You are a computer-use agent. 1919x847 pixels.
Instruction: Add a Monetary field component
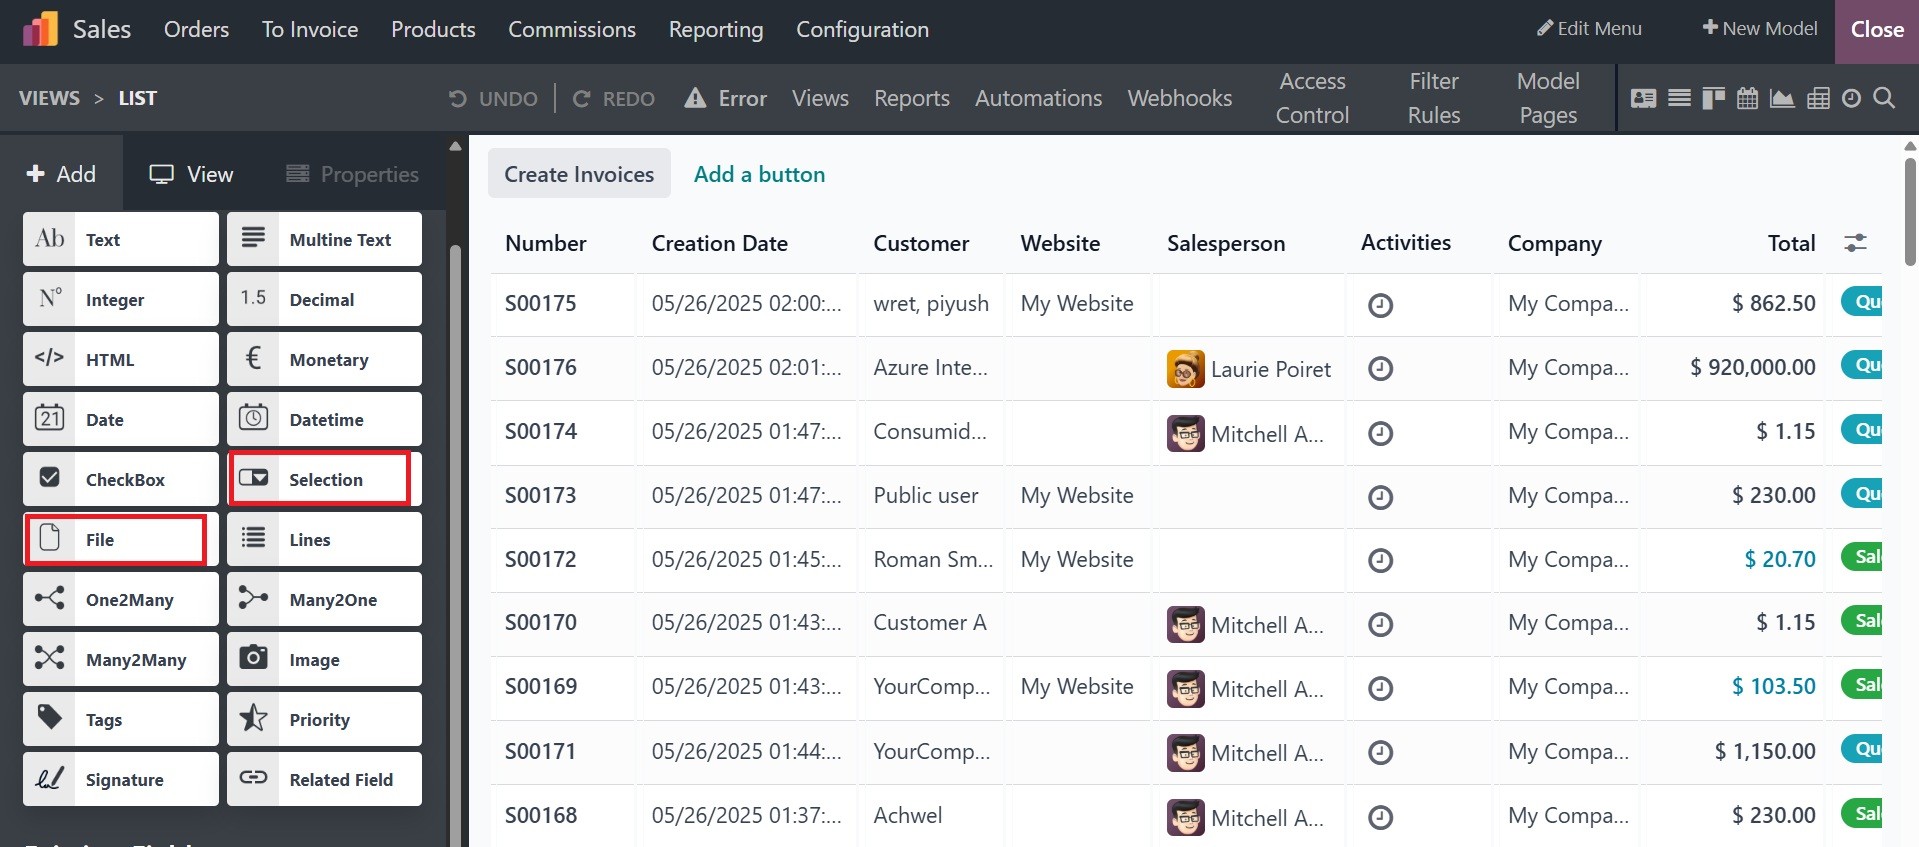coord(324,359)
